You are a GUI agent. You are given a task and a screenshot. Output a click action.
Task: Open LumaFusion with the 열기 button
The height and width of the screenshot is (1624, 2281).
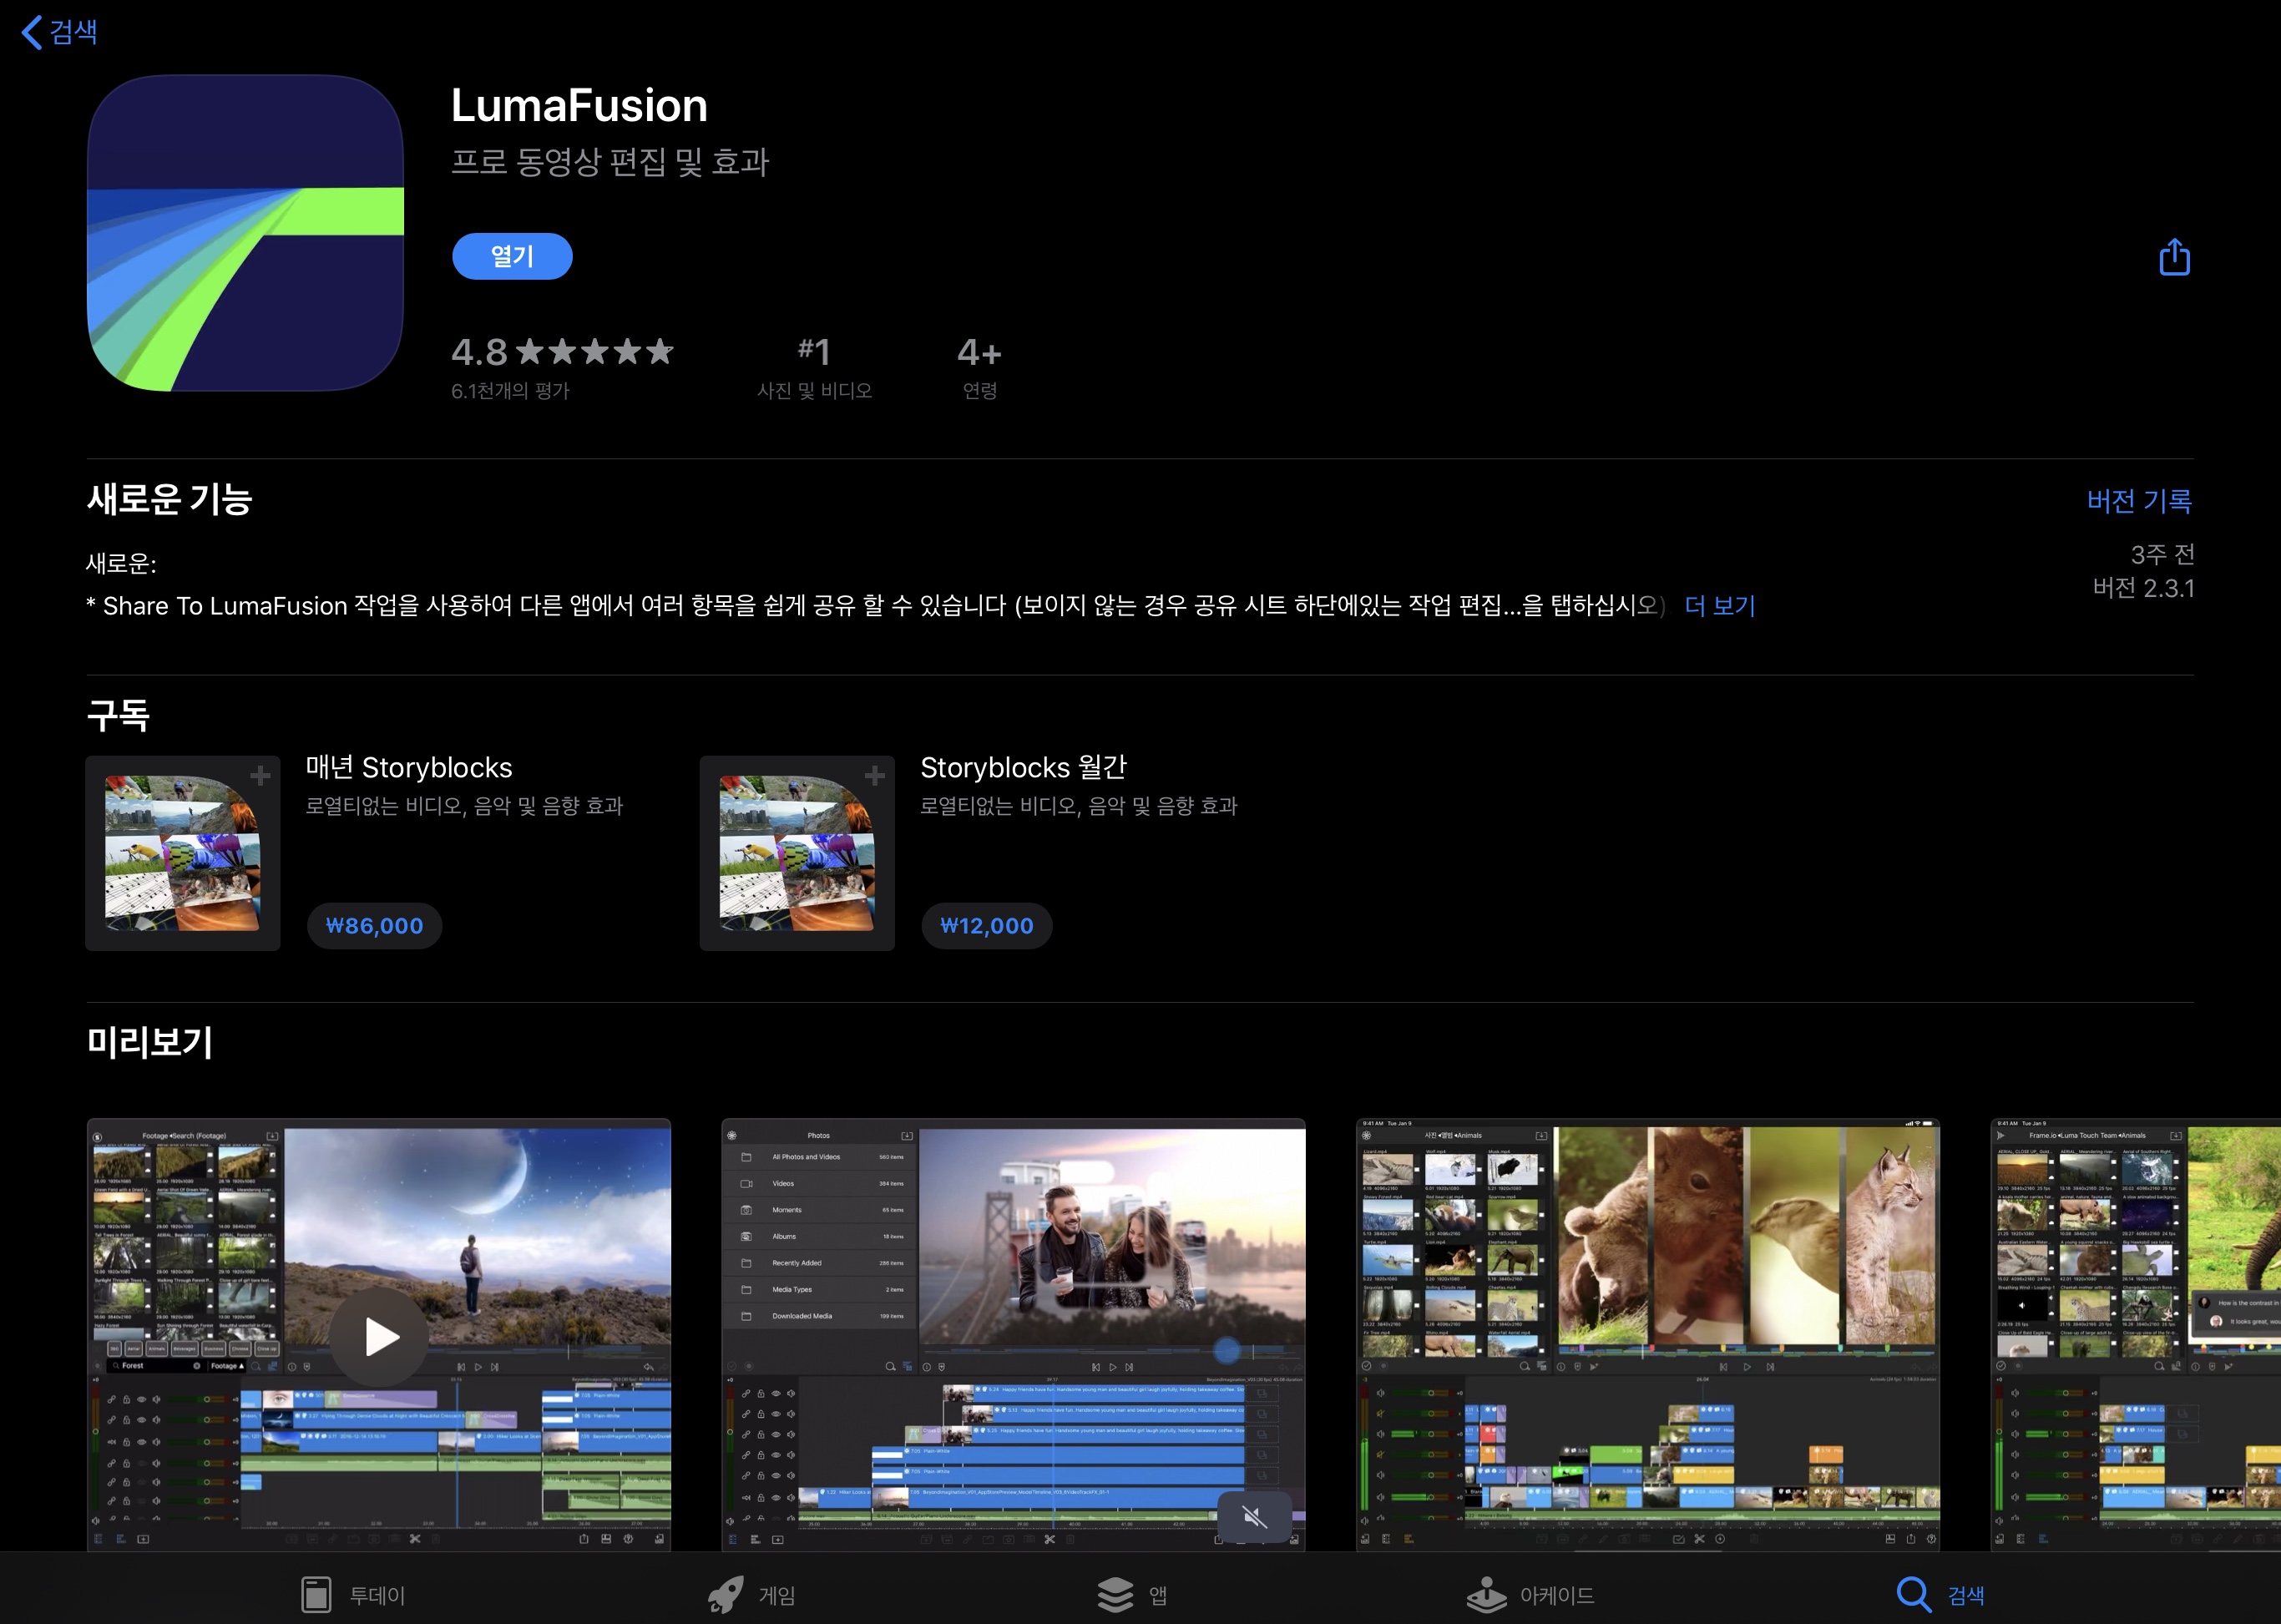tap(512, 257)
